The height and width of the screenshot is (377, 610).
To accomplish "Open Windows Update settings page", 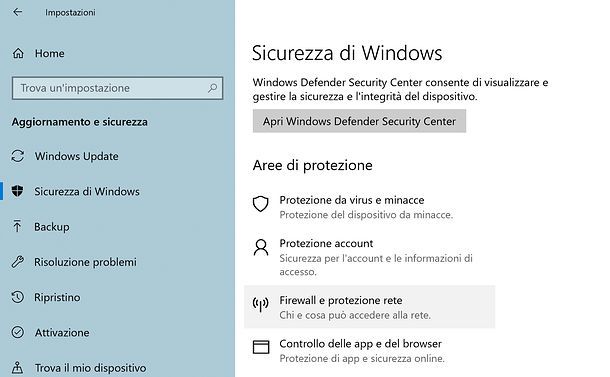I will pos(77,156).
